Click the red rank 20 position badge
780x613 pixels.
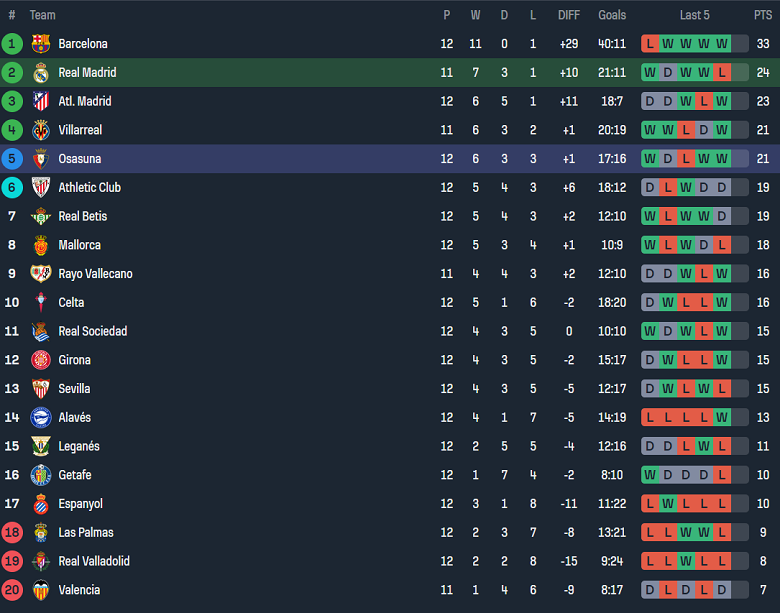[x=12, y=590]
